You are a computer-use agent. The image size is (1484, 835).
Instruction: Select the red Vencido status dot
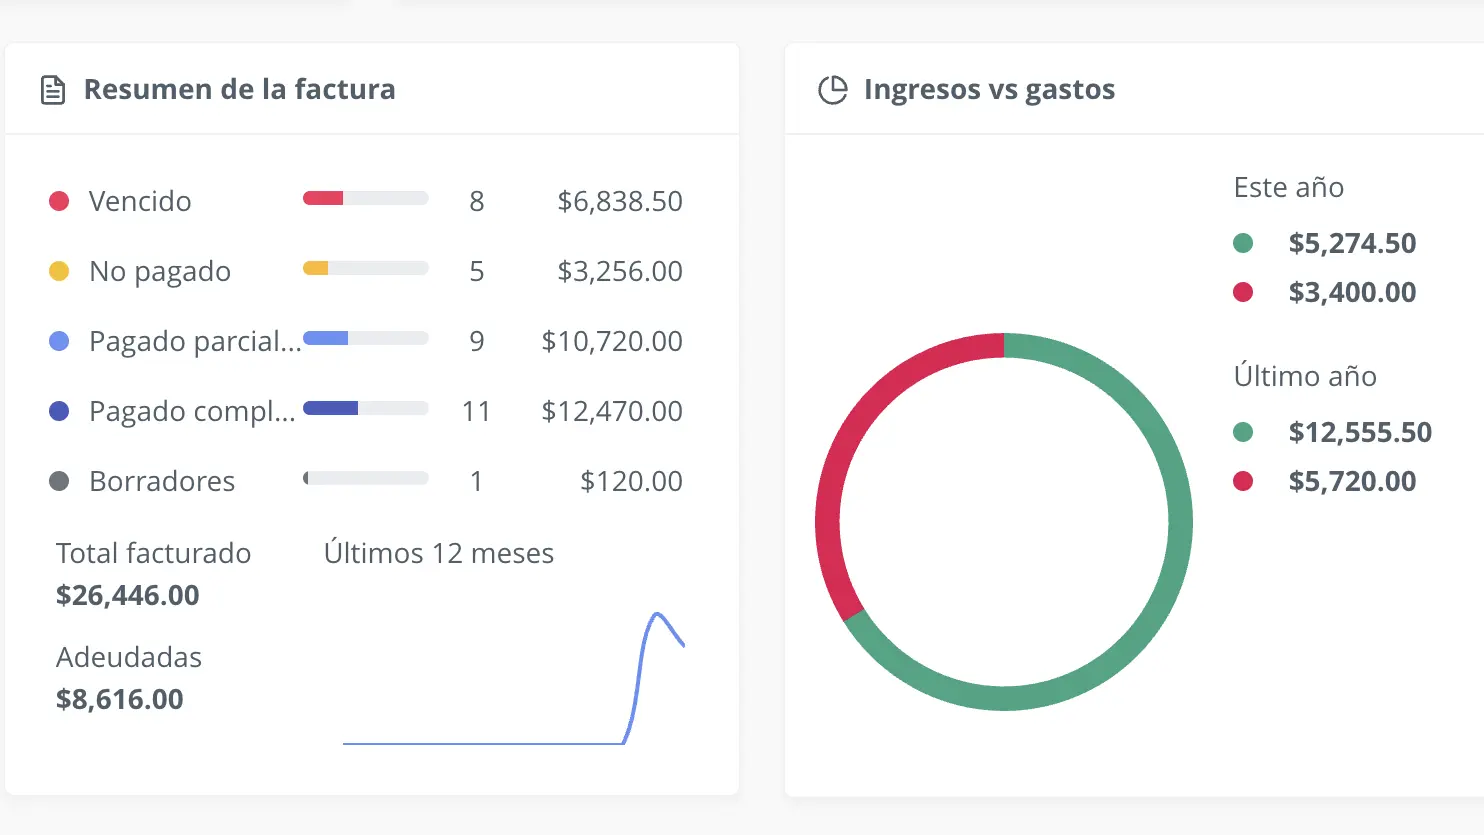point(57,200)
